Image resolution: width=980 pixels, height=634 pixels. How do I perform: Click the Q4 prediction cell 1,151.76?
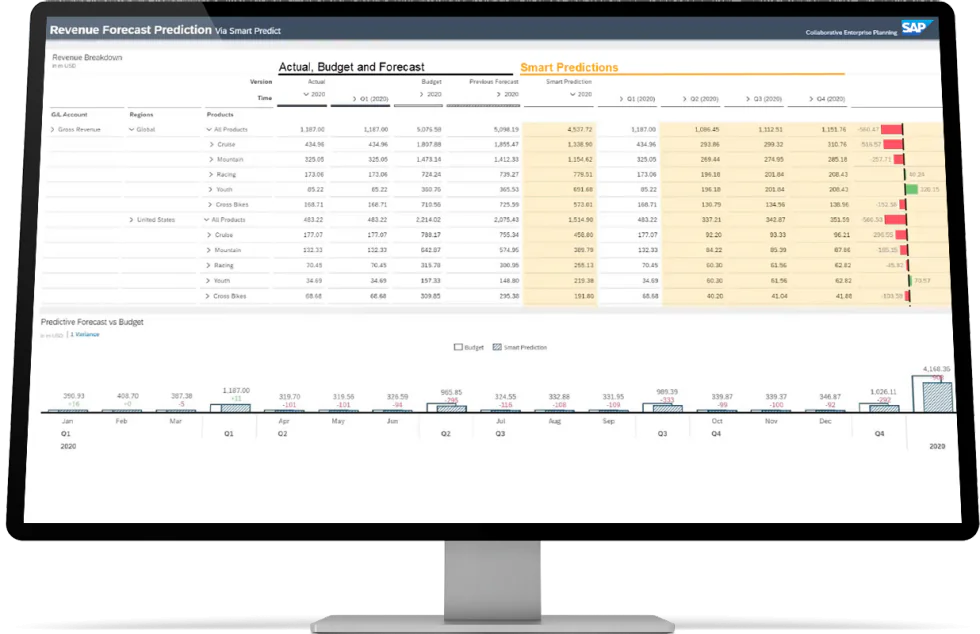pos(834,129)
